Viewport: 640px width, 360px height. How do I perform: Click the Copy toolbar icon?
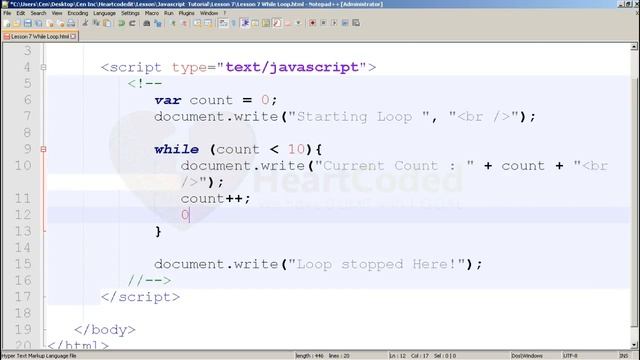(x=96, y=23)
